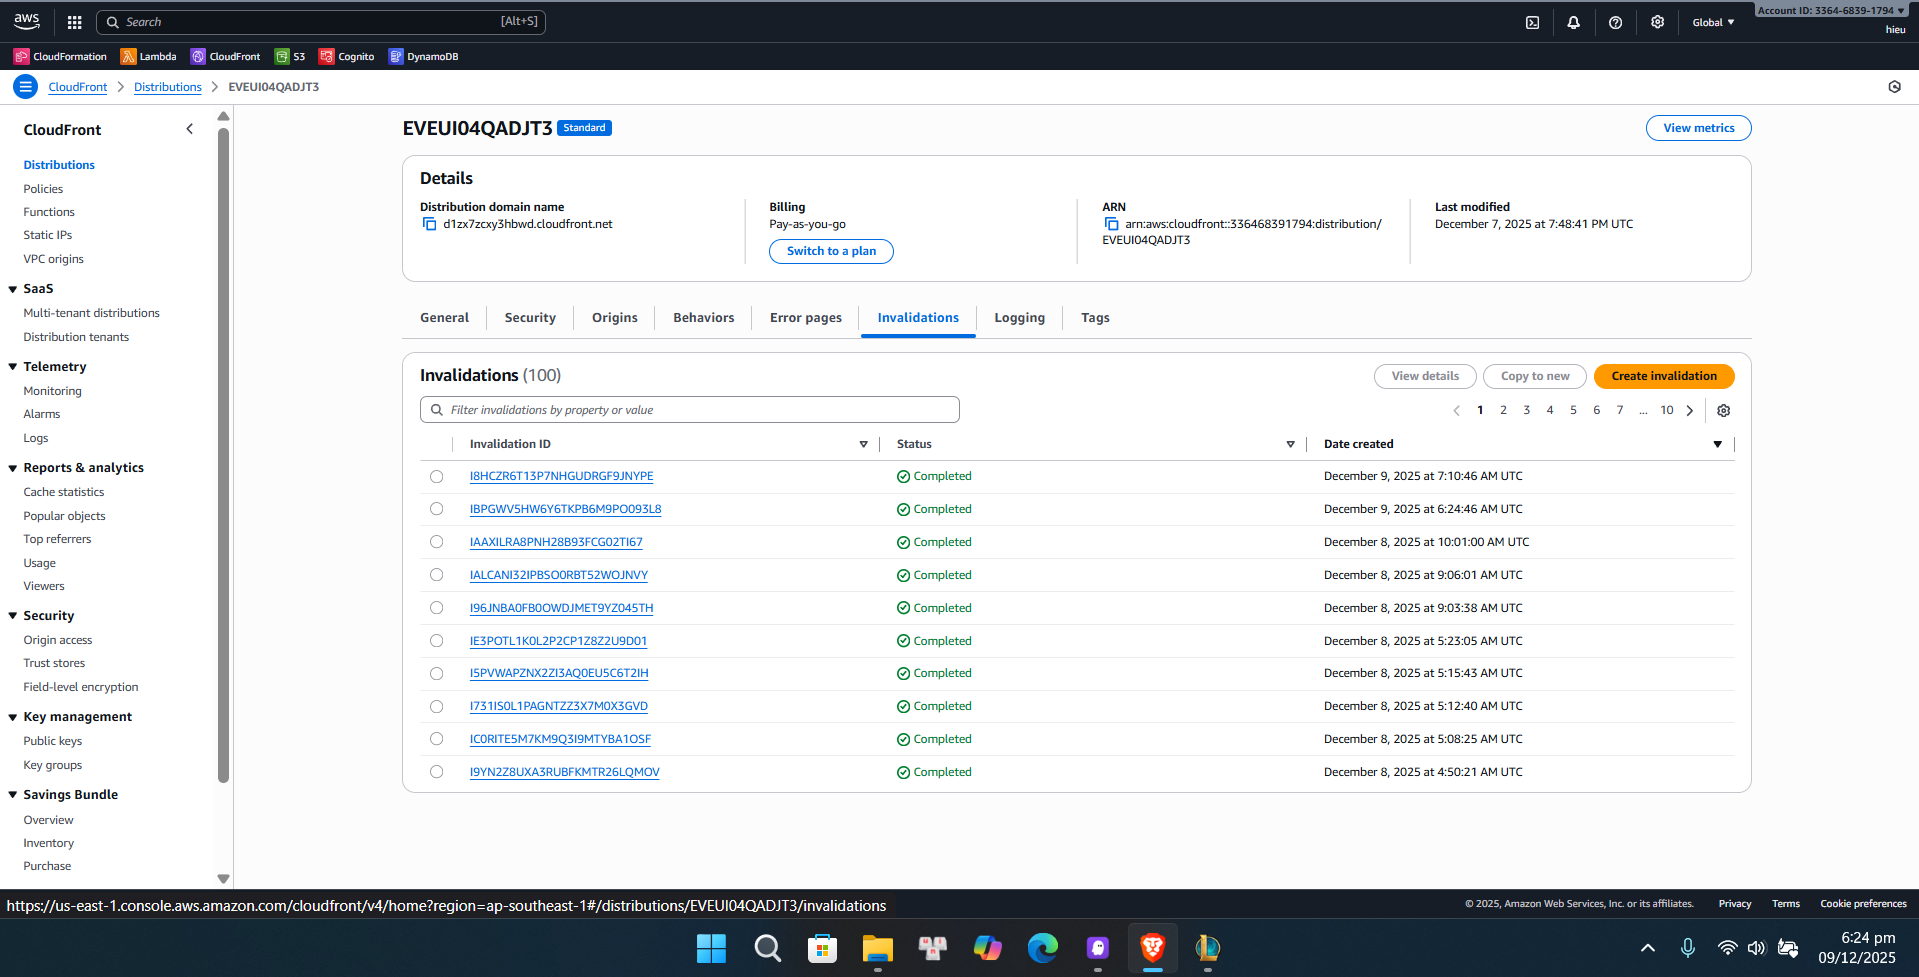Open the Help question mark icon
The image size is (1919, 977).
[x=1615, y=21]
